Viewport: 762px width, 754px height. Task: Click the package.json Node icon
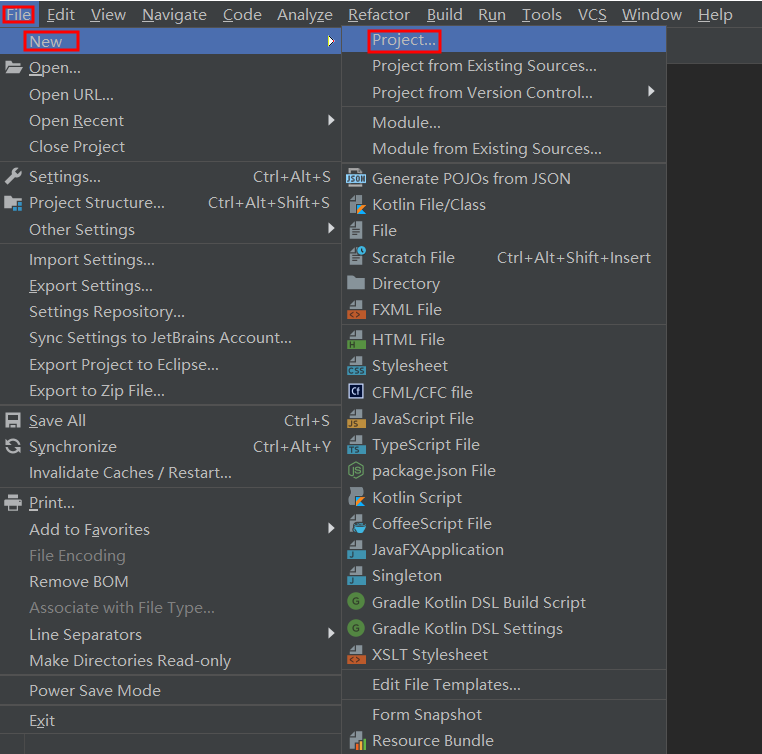(356, 470)
